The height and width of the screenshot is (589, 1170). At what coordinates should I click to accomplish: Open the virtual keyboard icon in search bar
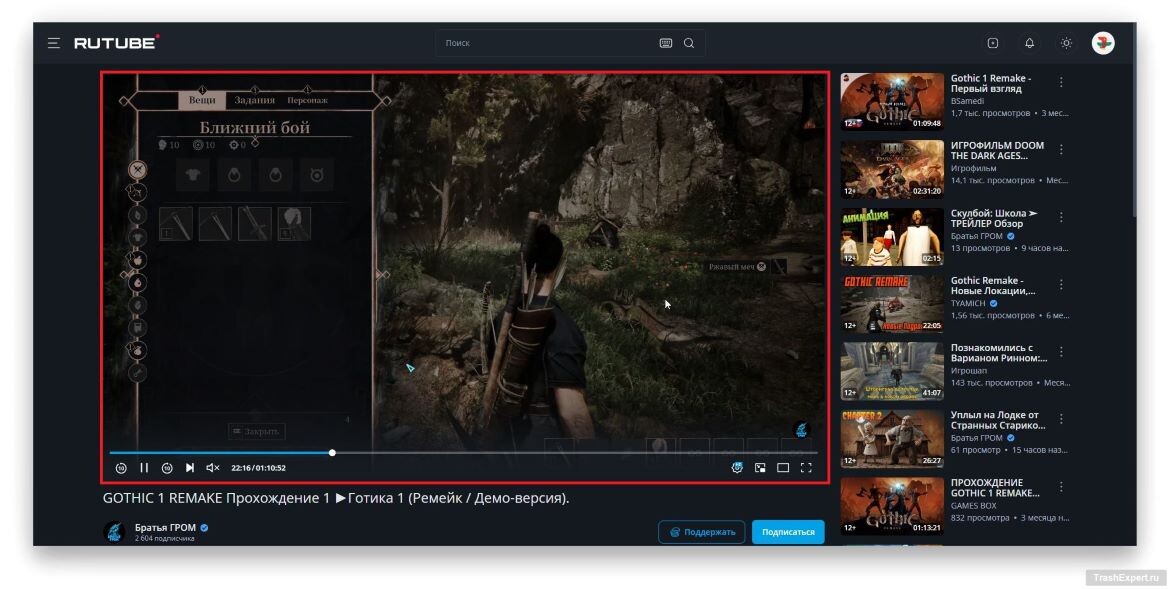[666, 43]
